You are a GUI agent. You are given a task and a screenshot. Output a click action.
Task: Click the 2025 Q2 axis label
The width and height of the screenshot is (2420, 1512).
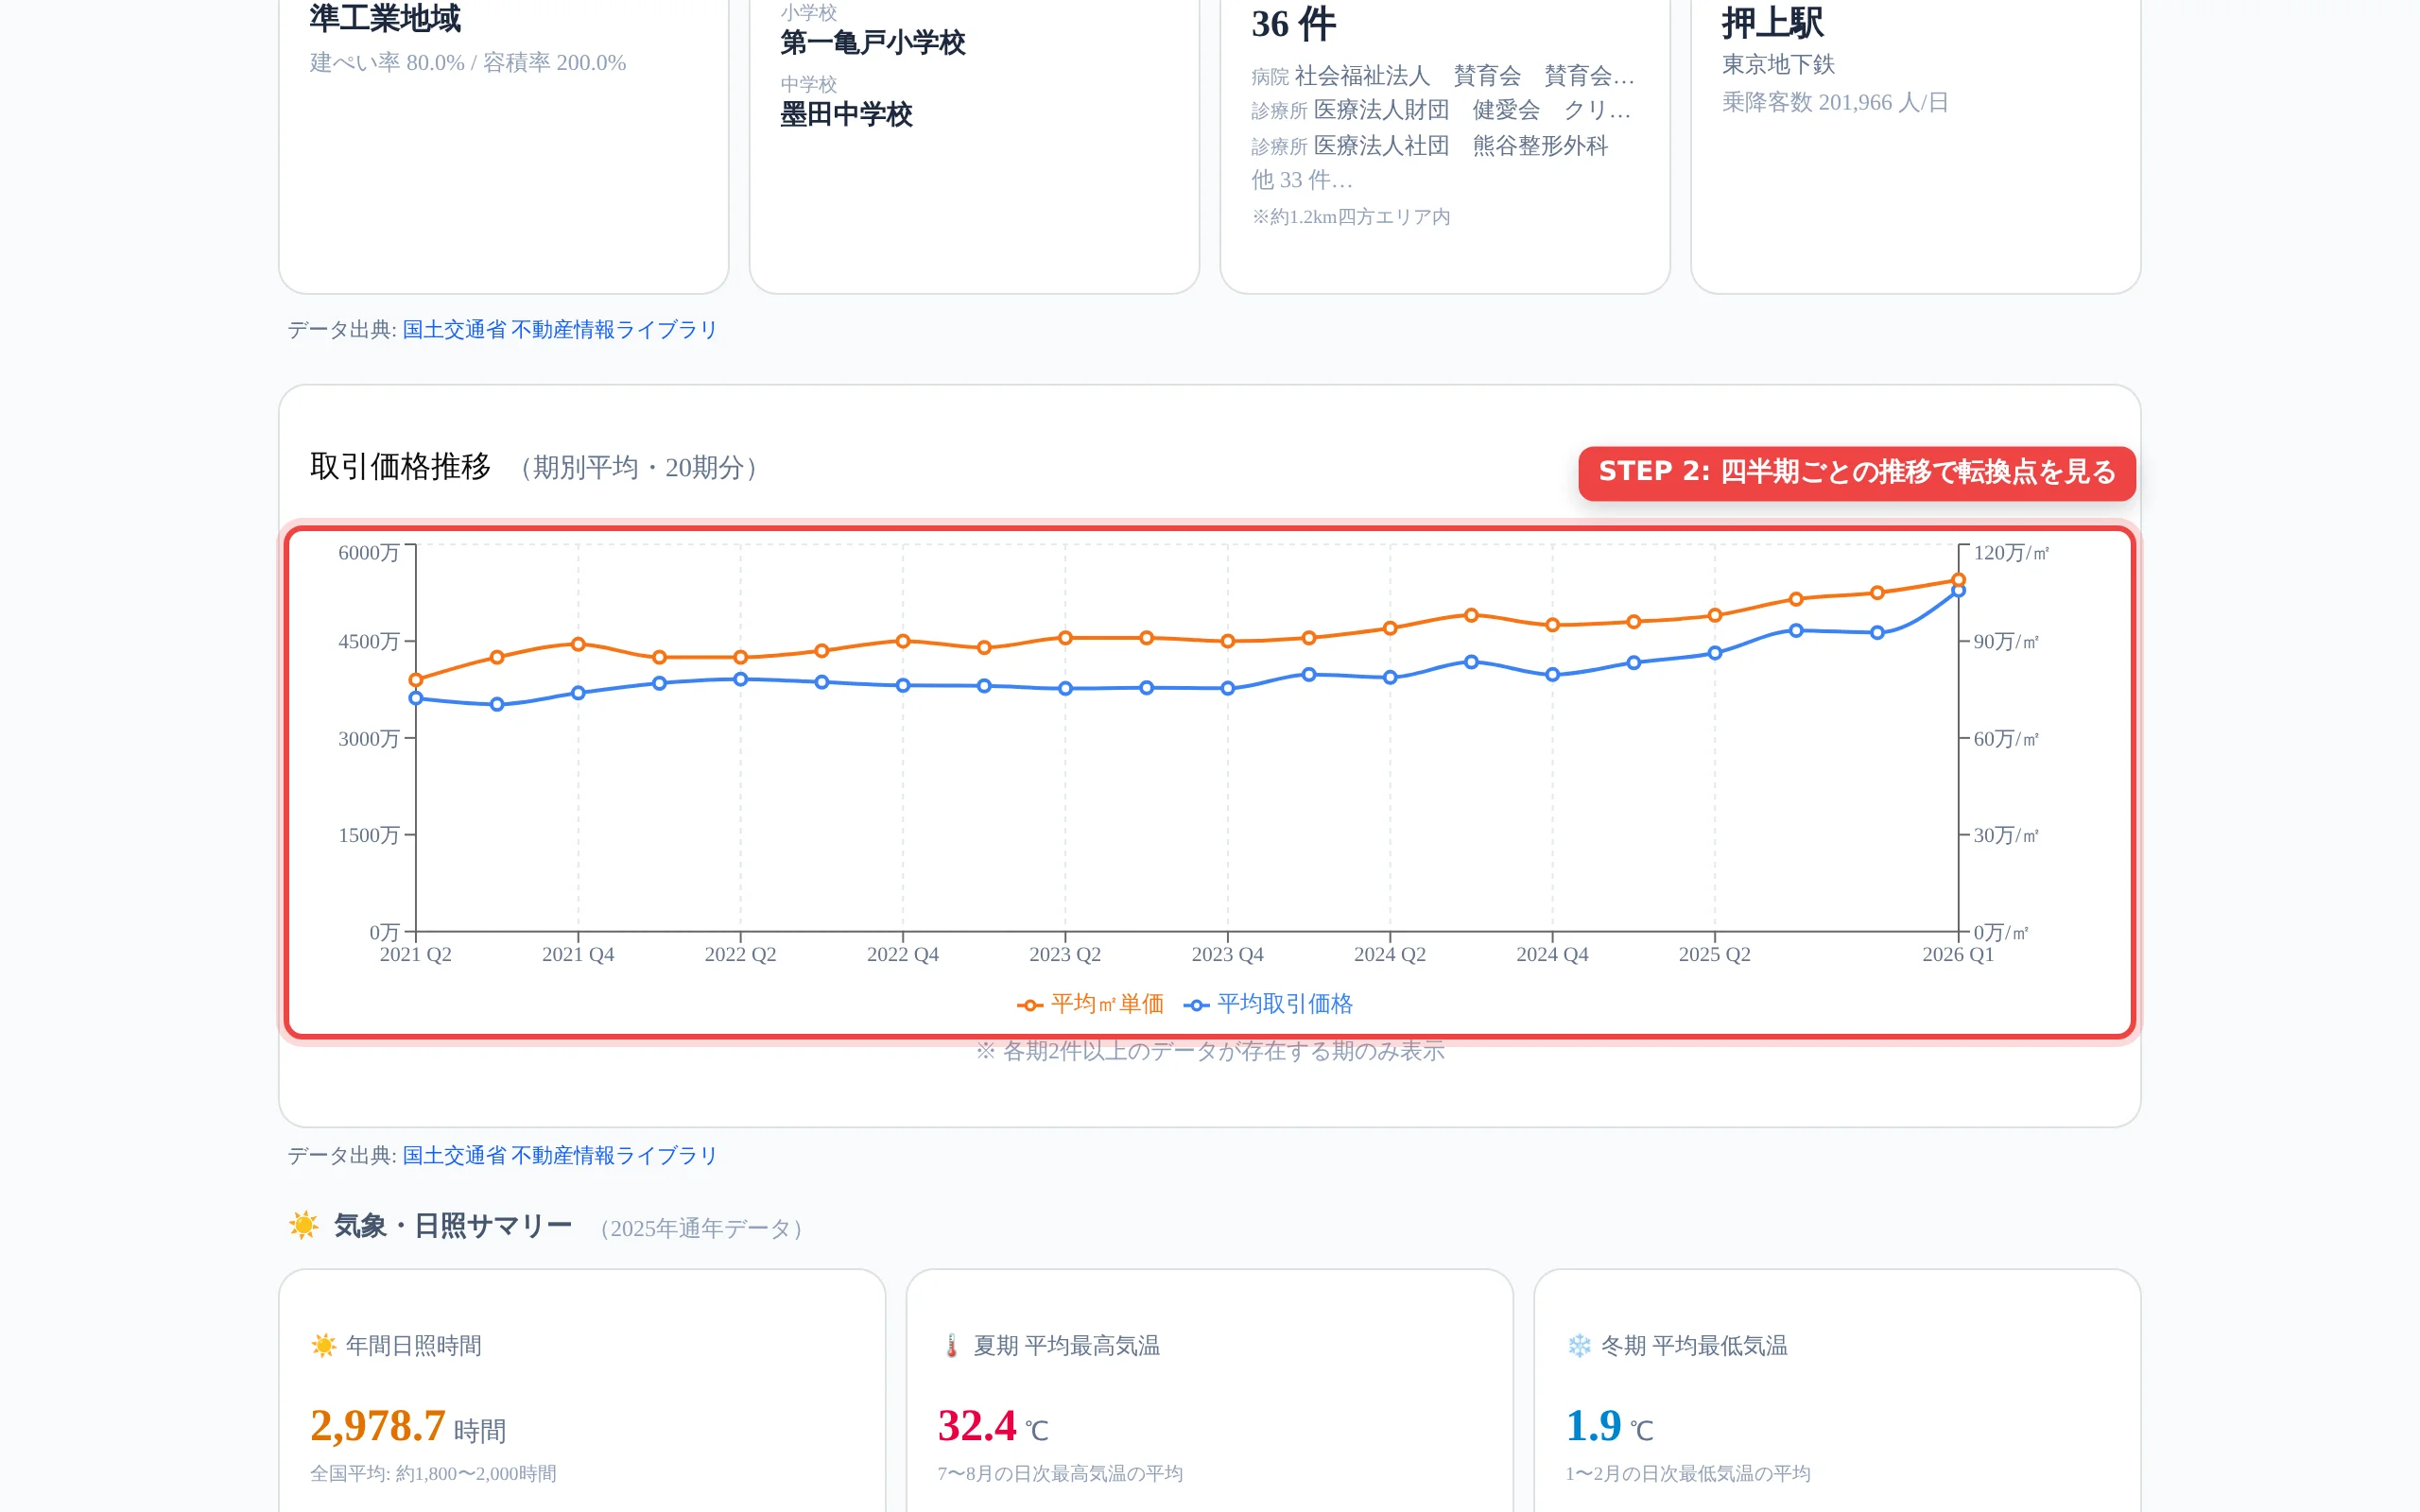1714,955
